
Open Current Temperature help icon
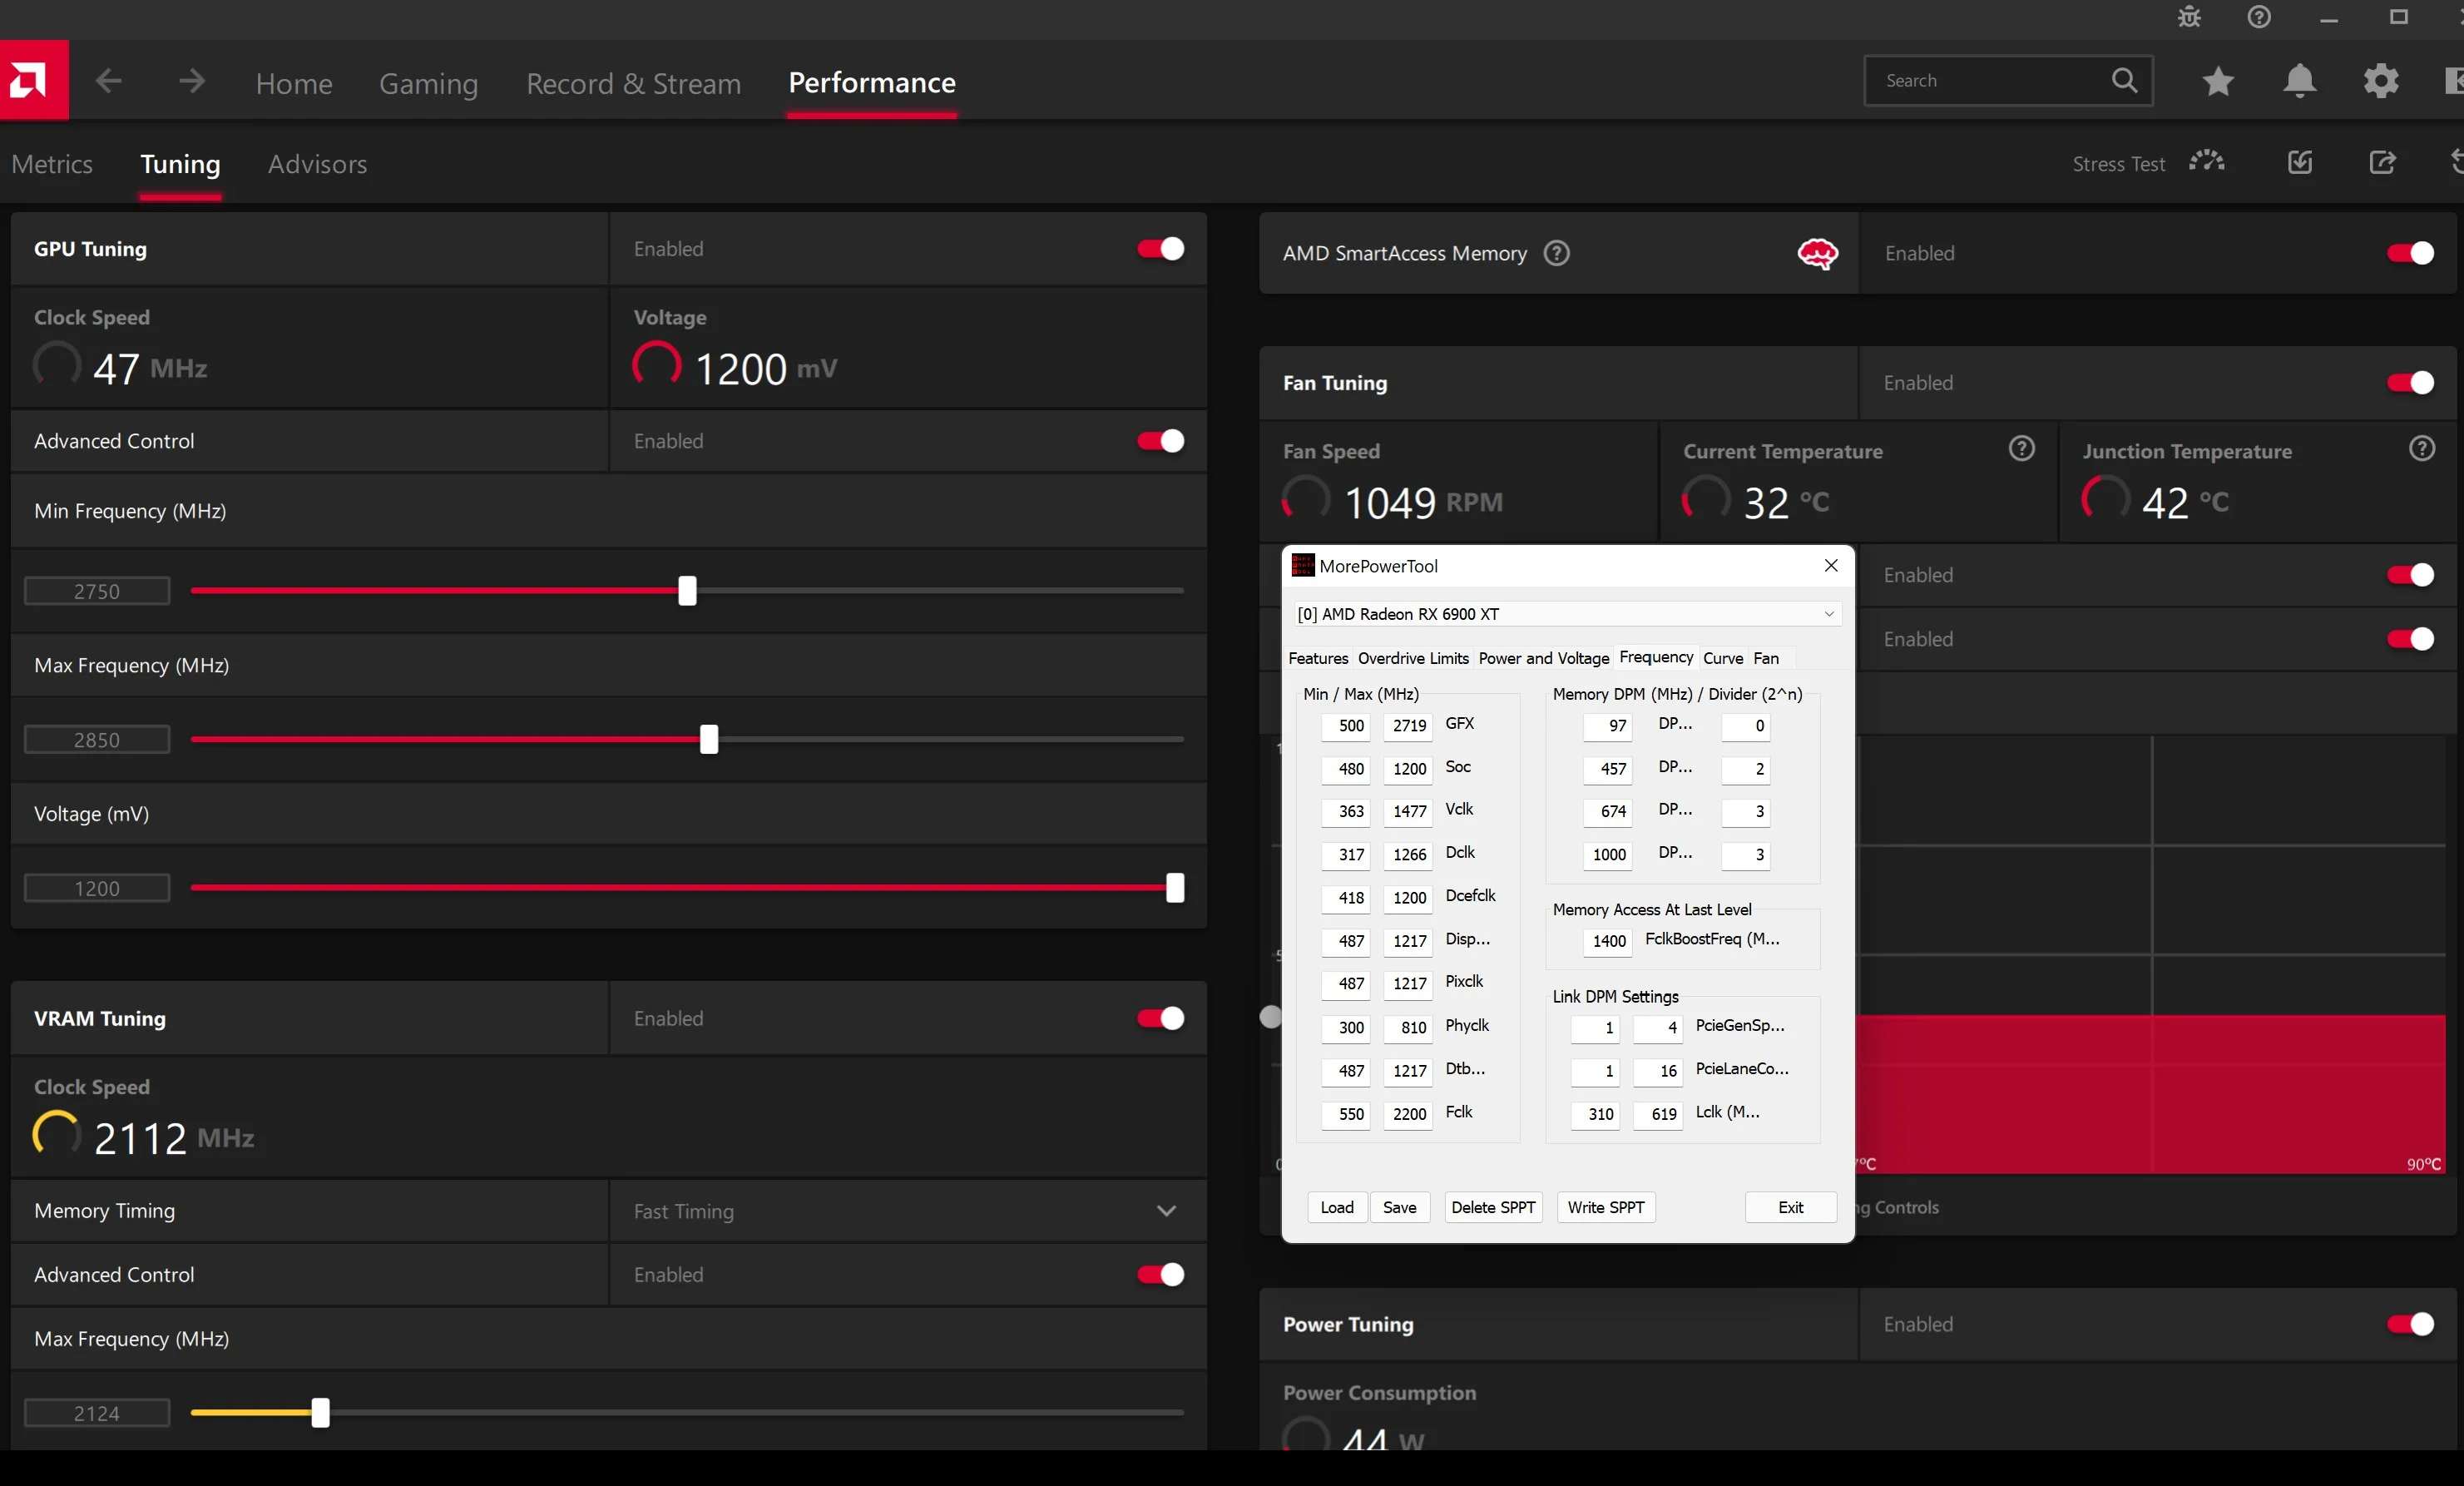pos(2021,449)
